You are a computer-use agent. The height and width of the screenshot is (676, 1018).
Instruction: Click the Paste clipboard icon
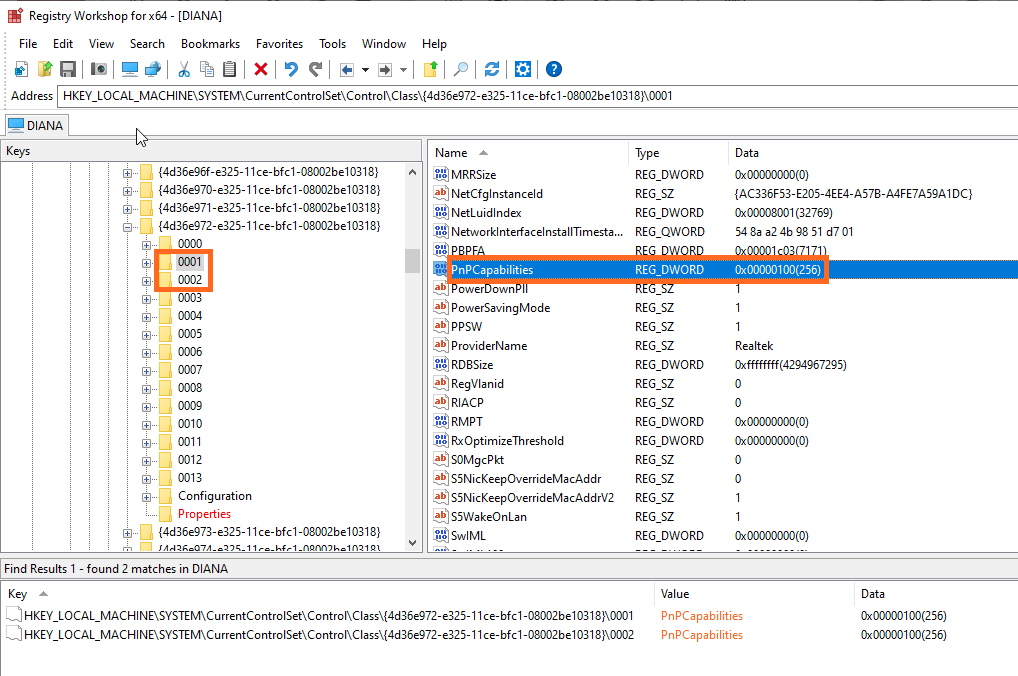(229, 69)
